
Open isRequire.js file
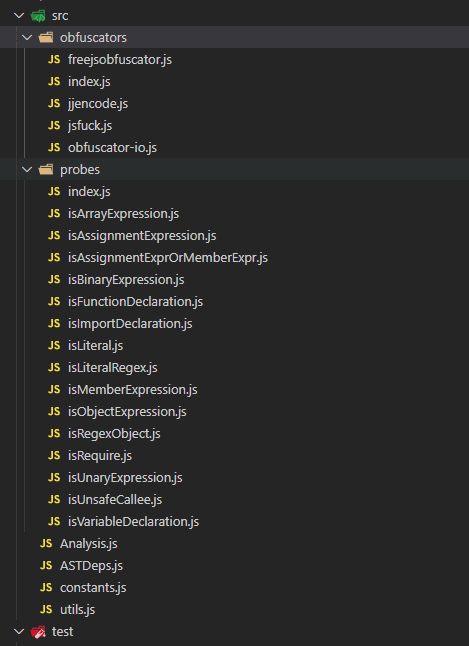point(100,456)
